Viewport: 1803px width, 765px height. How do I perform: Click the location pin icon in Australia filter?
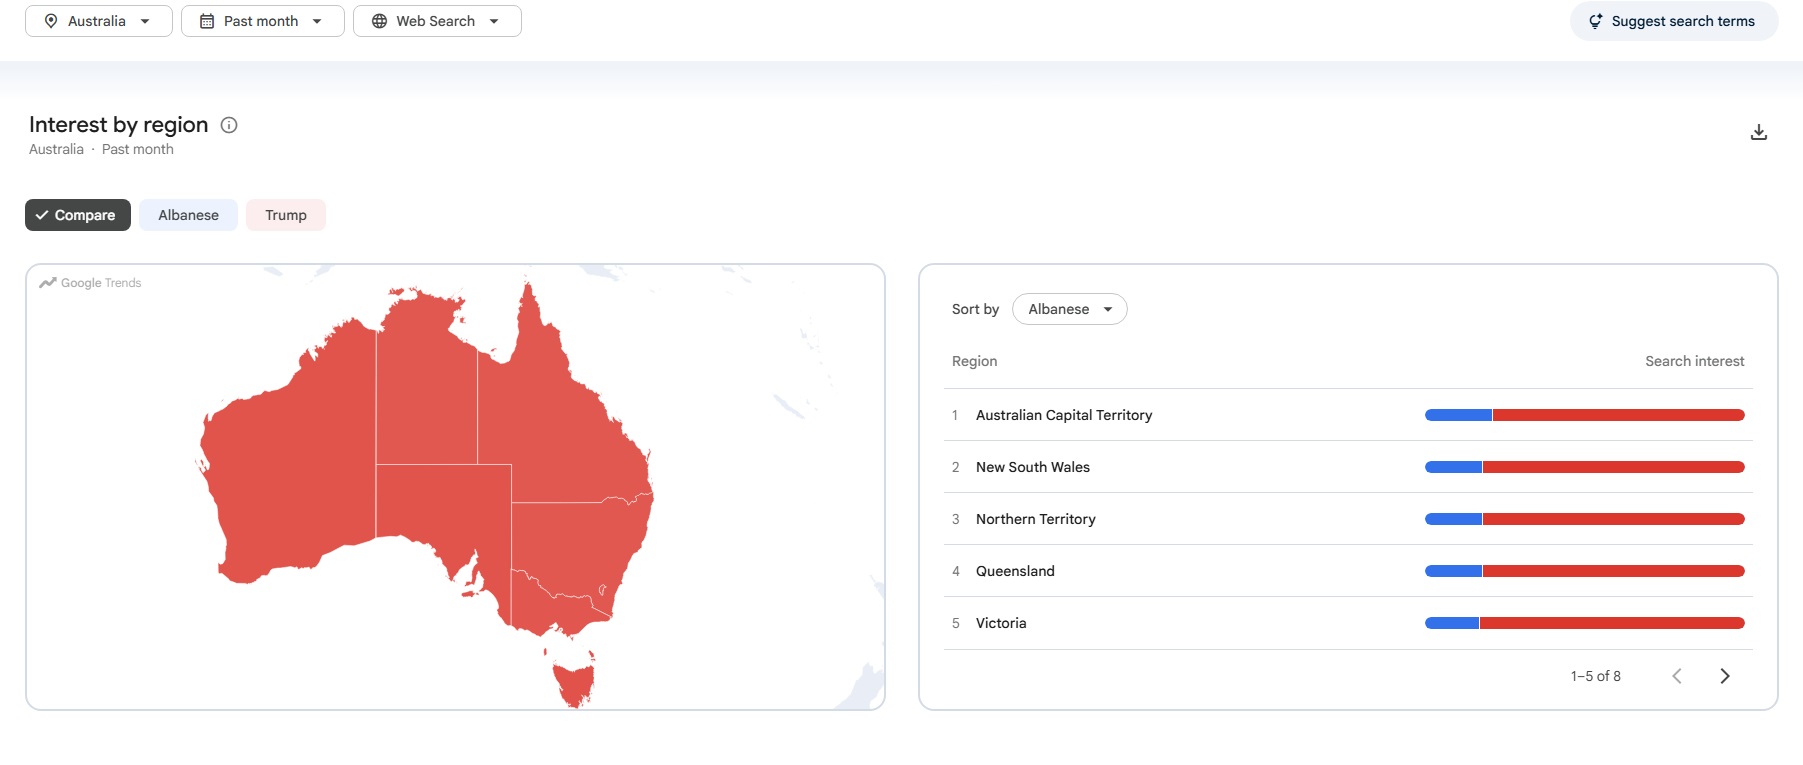(x=51, y=21)
